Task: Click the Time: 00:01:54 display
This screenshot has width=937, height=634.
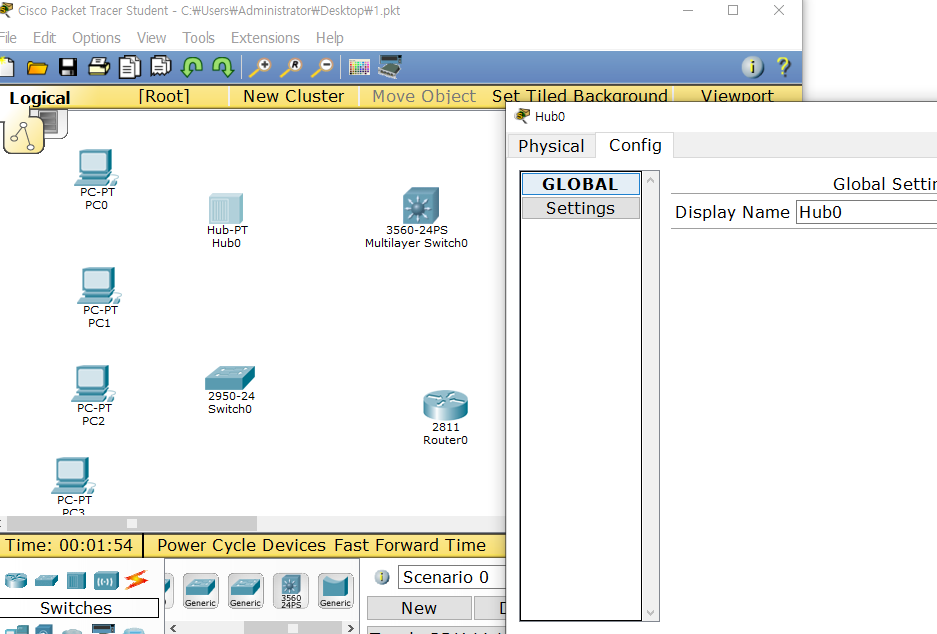Action: 69,545
